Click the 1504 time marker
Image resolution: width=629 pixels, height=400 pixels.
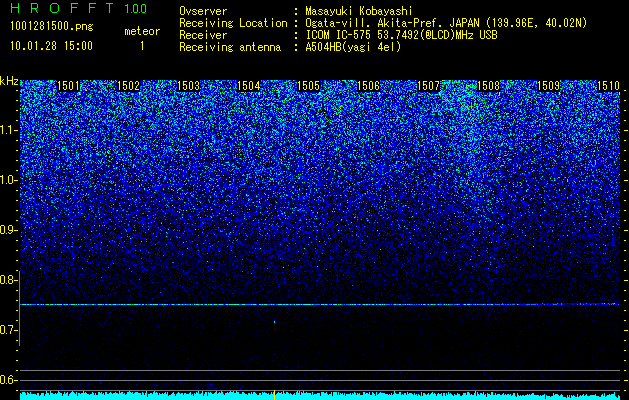[x=249, y=86]
